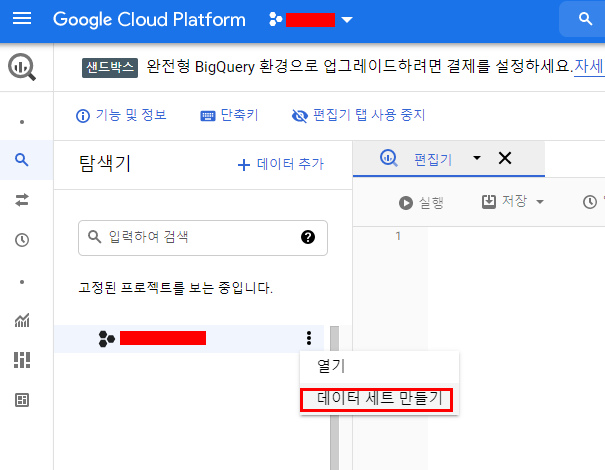Screen dimensions: 605x470
Task: Select SQL workspace search icon in sidebar
Action: click(x=22, y=159)
